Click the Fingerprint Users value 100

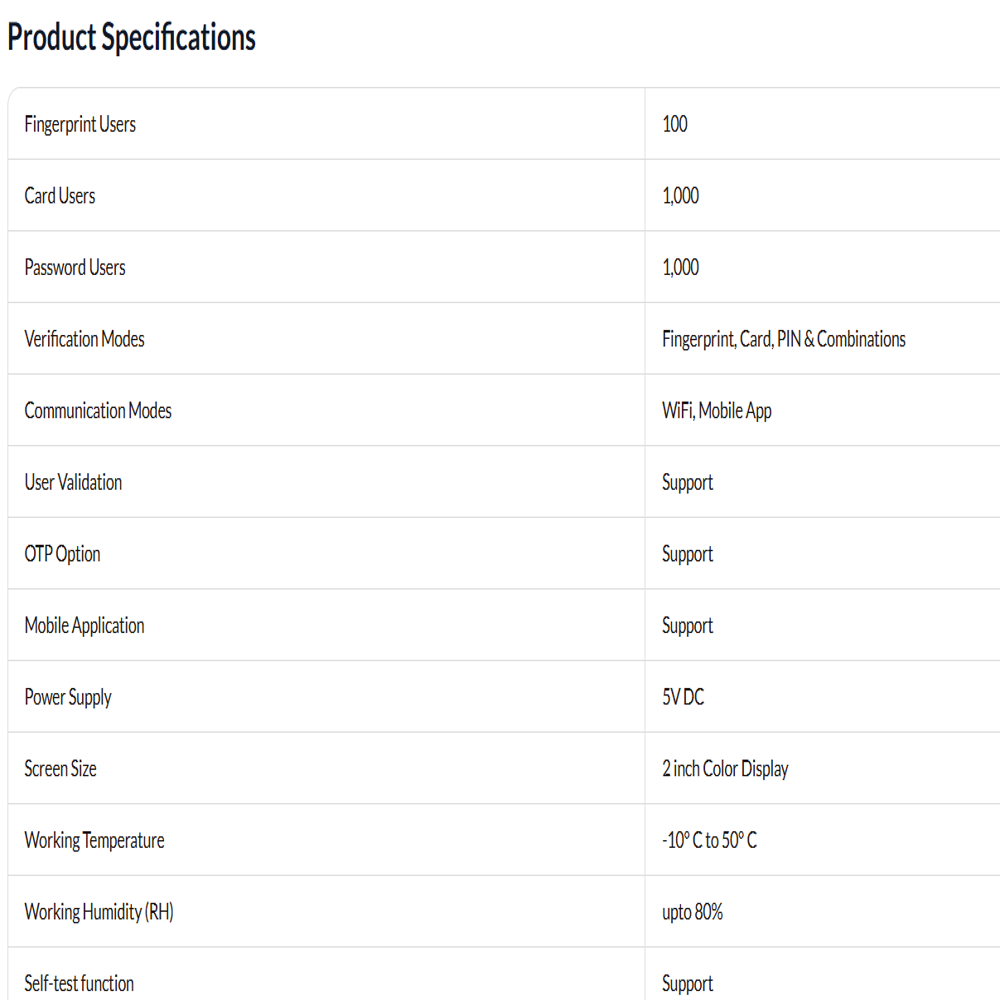coord(675,124)
